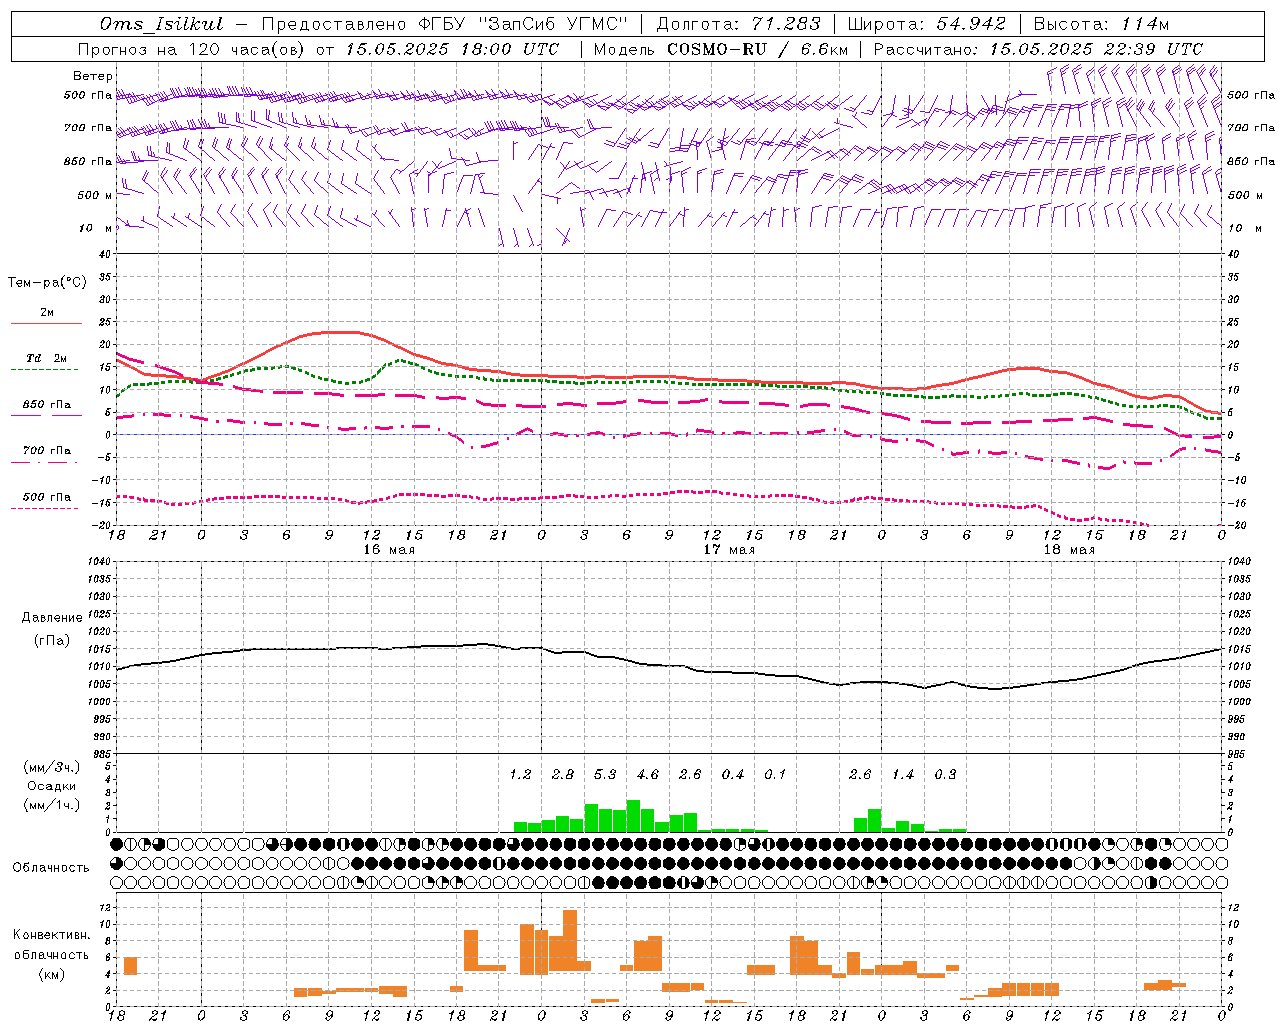This screenshot has width=1280, height=1024.
Task: Click the '(мм/3ч.)' precipitation unit label
Action: tap(52, 768)
